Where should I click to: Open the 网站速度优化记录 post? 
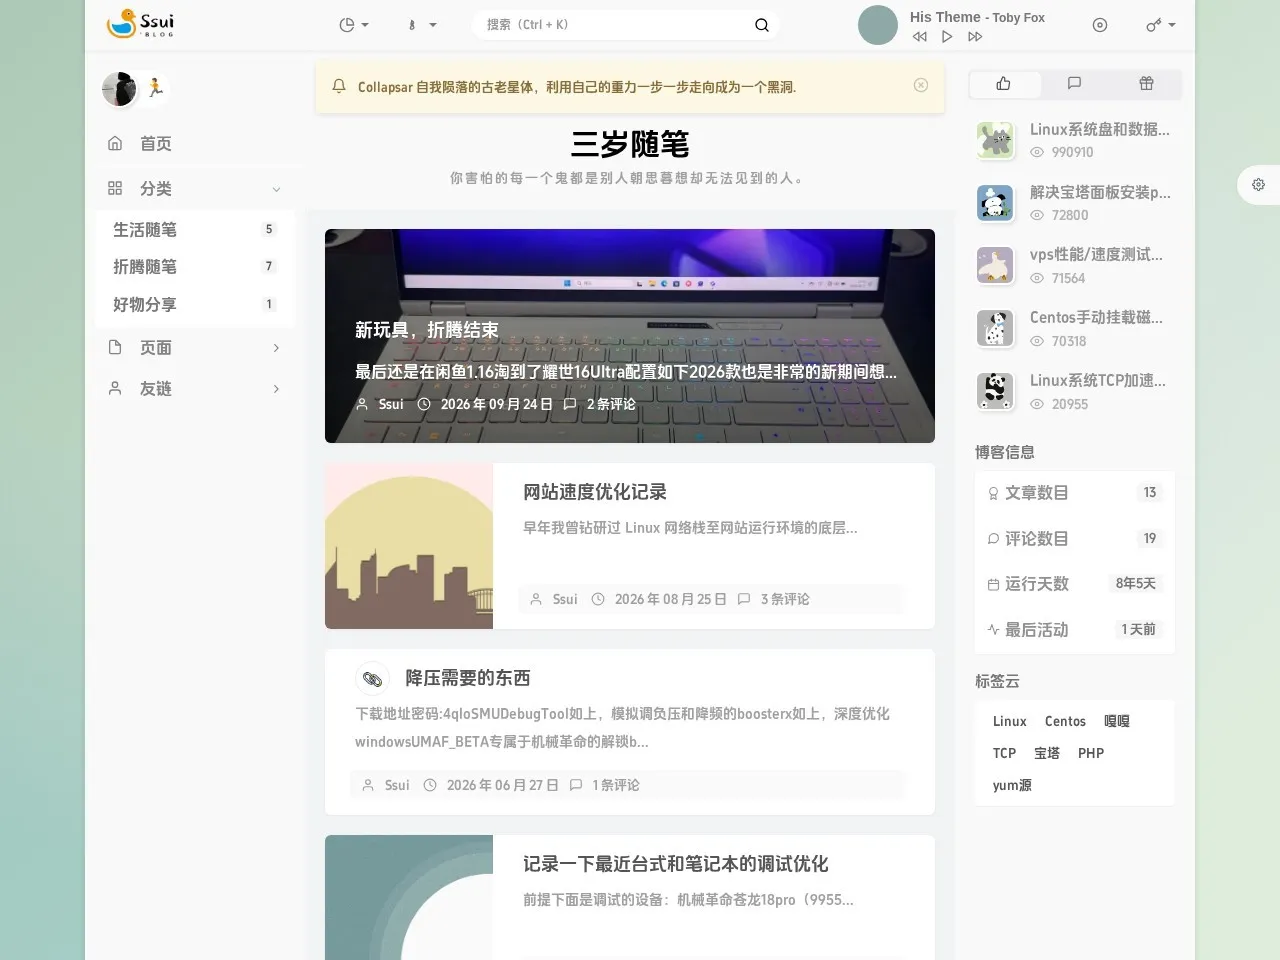pyautogui.click(x=595, y=492)
